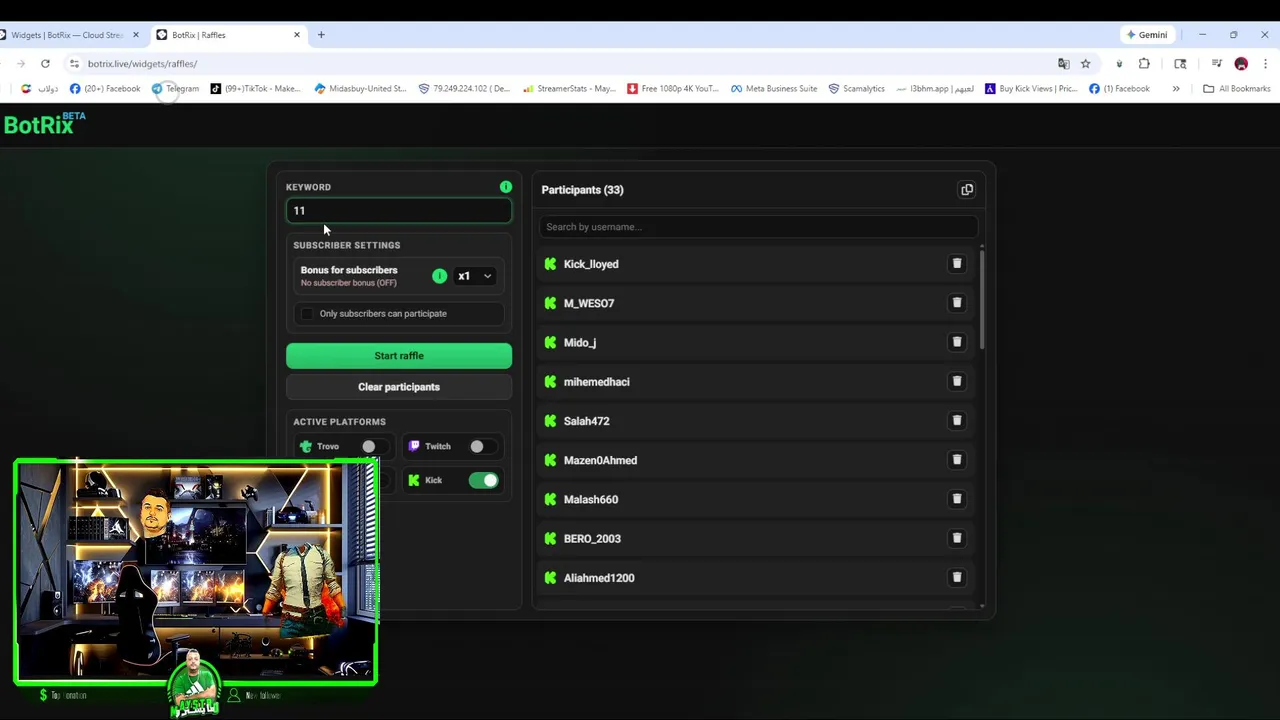The width and height of the screenshot is (1280, 720).
Task: Check Only subscribers can participate
Action: point(308,314)
